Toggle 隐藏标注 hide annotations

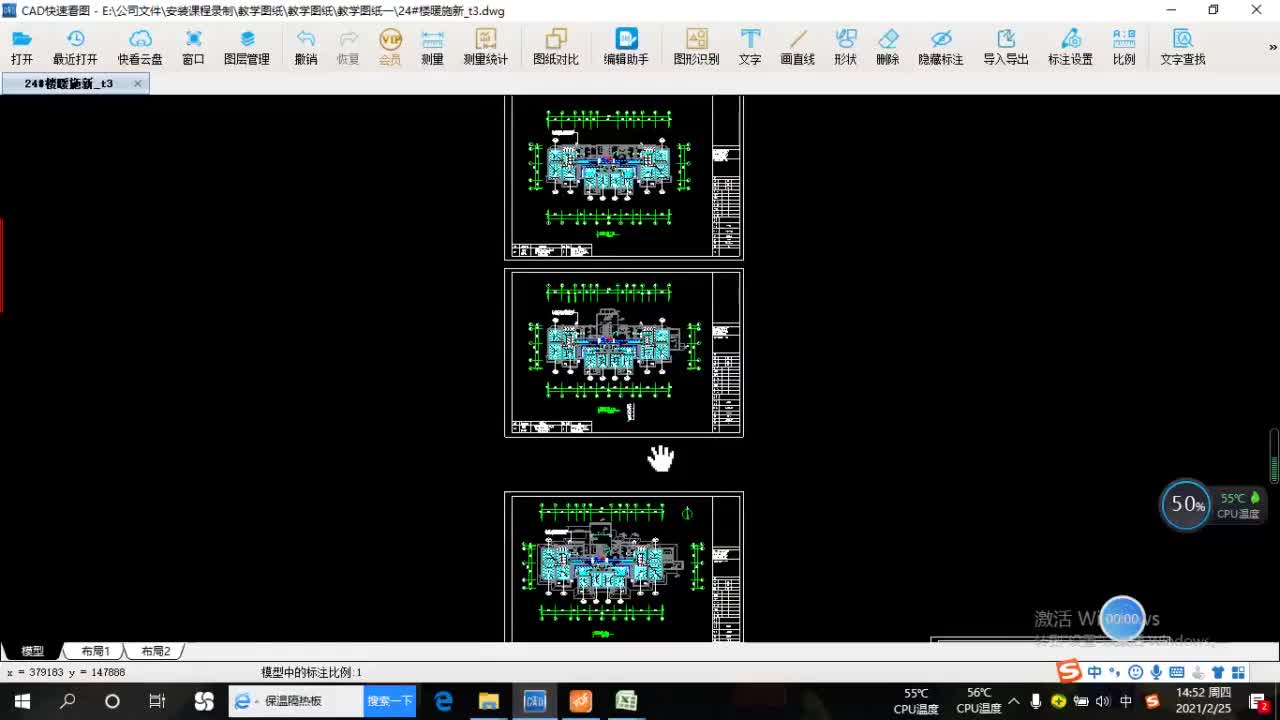(x=941, y=47)
